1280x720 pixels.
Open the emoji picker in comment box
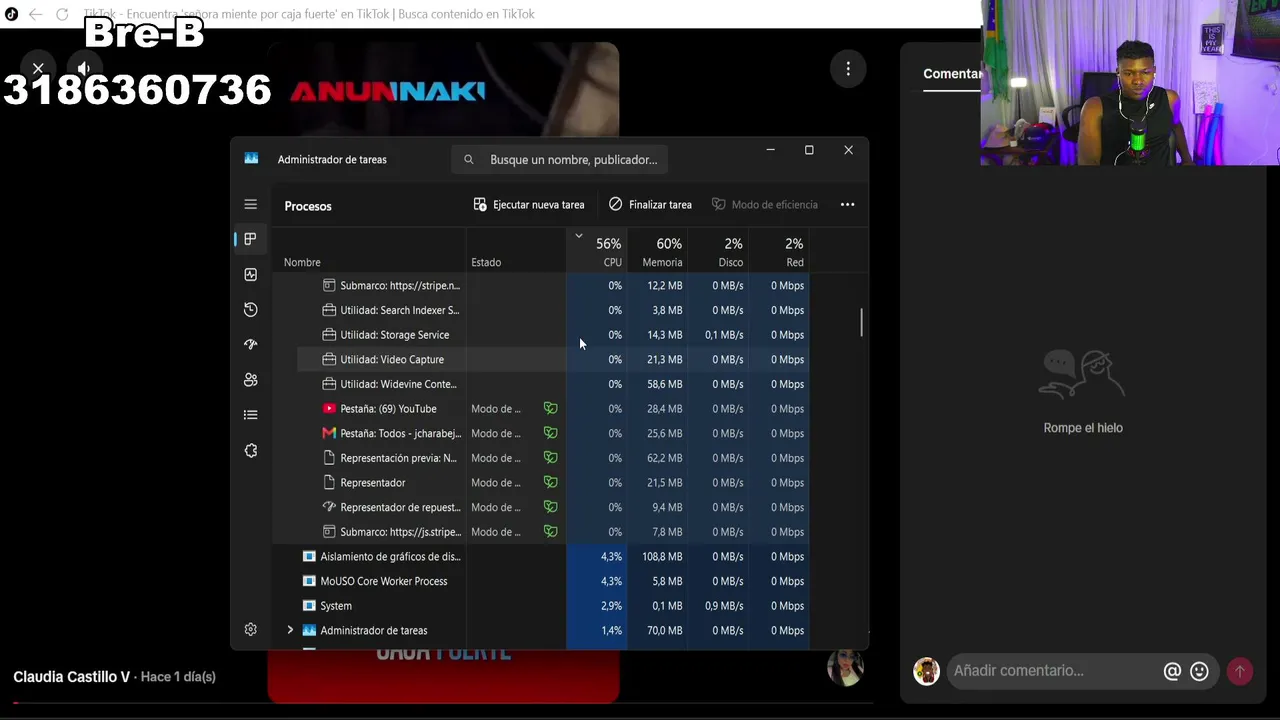[x=1199, y=671]
